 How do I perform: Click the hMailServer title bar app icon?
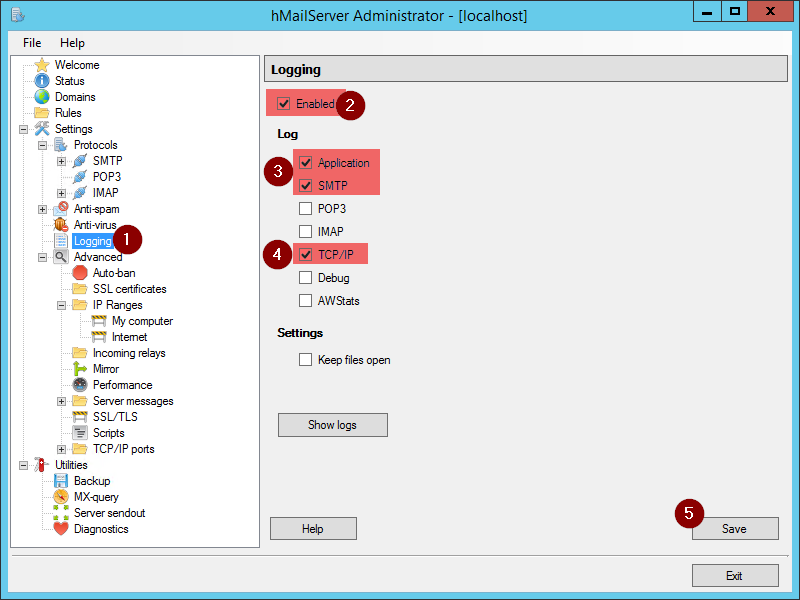(x=17, y=15)
